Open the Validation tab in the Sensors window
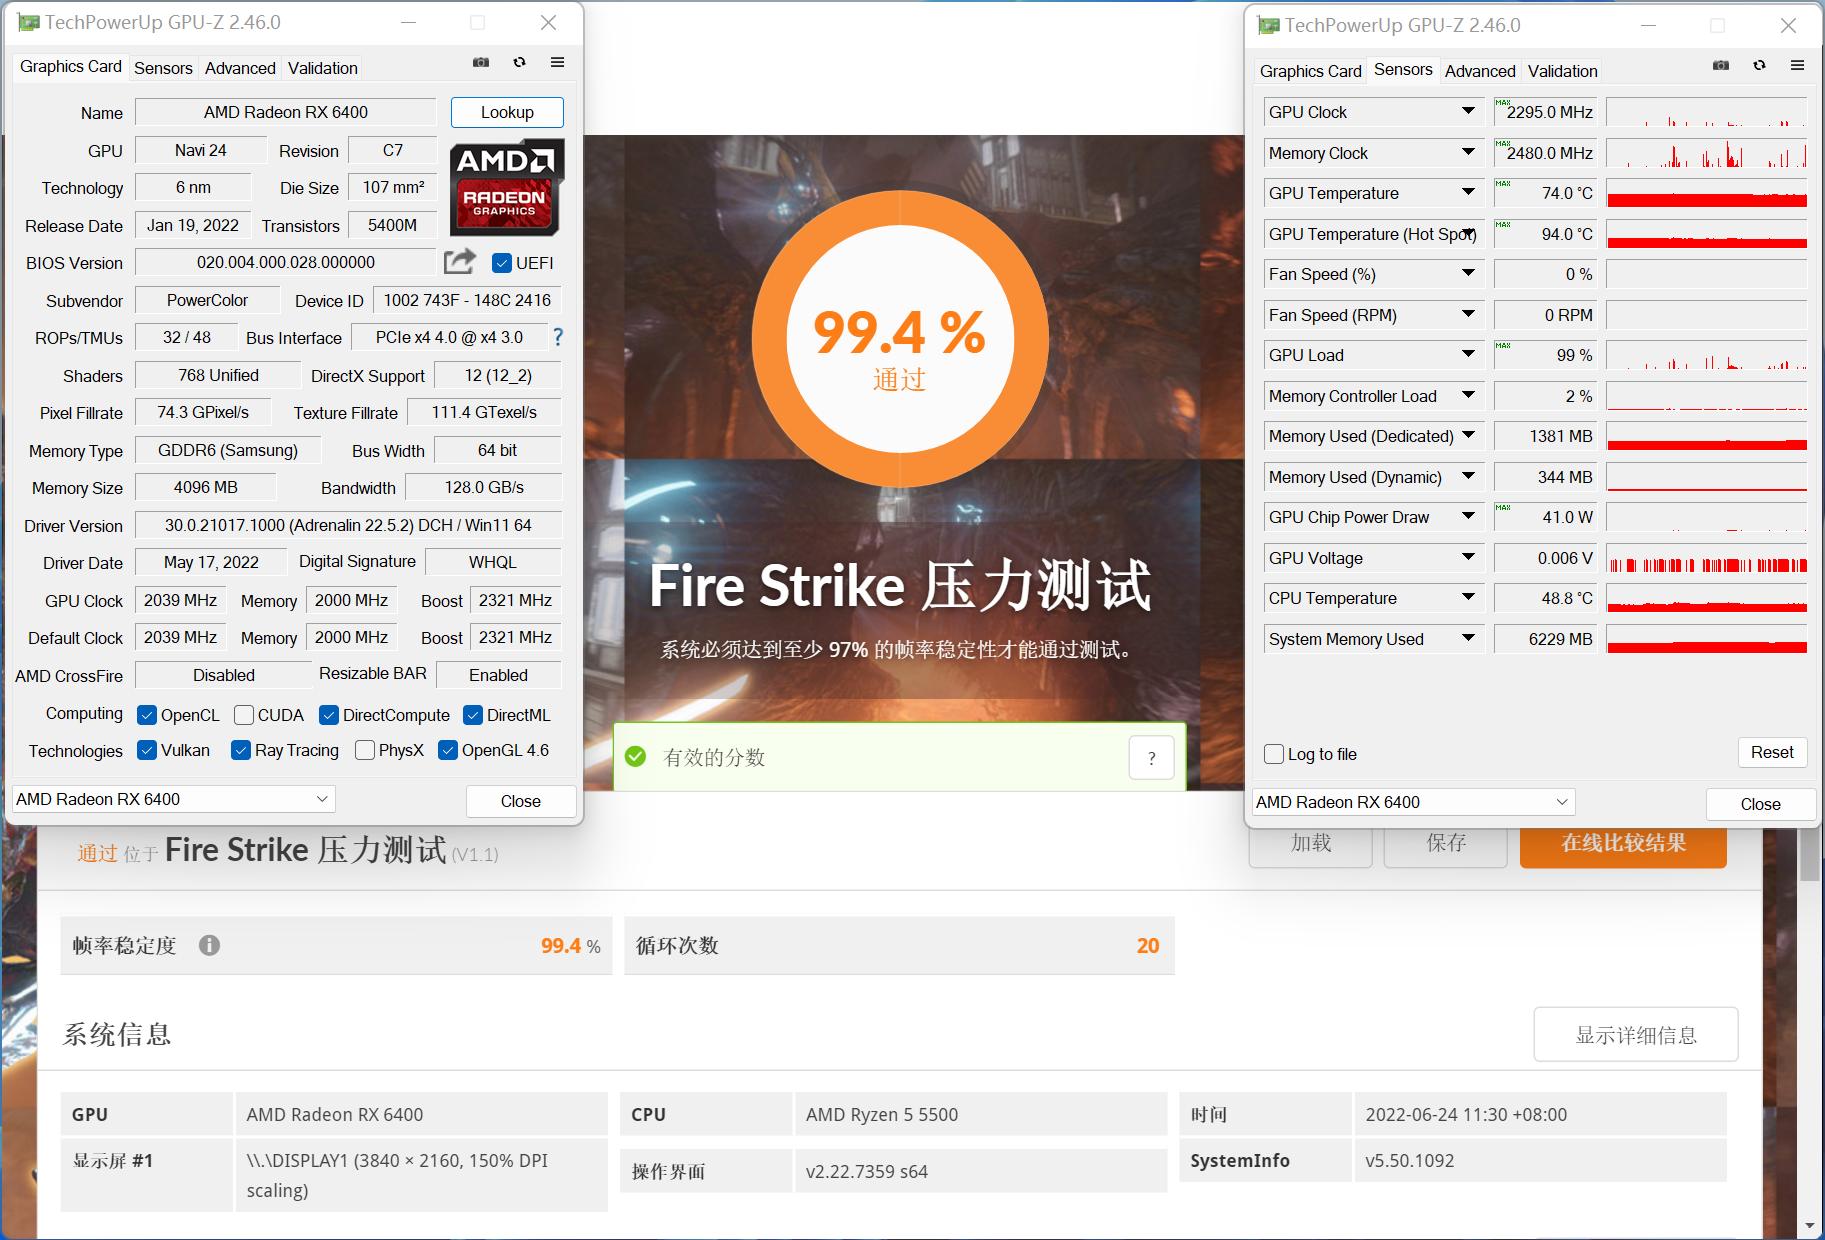The width and height of the screenshot is (1825, 1240). click(1562, 71)
